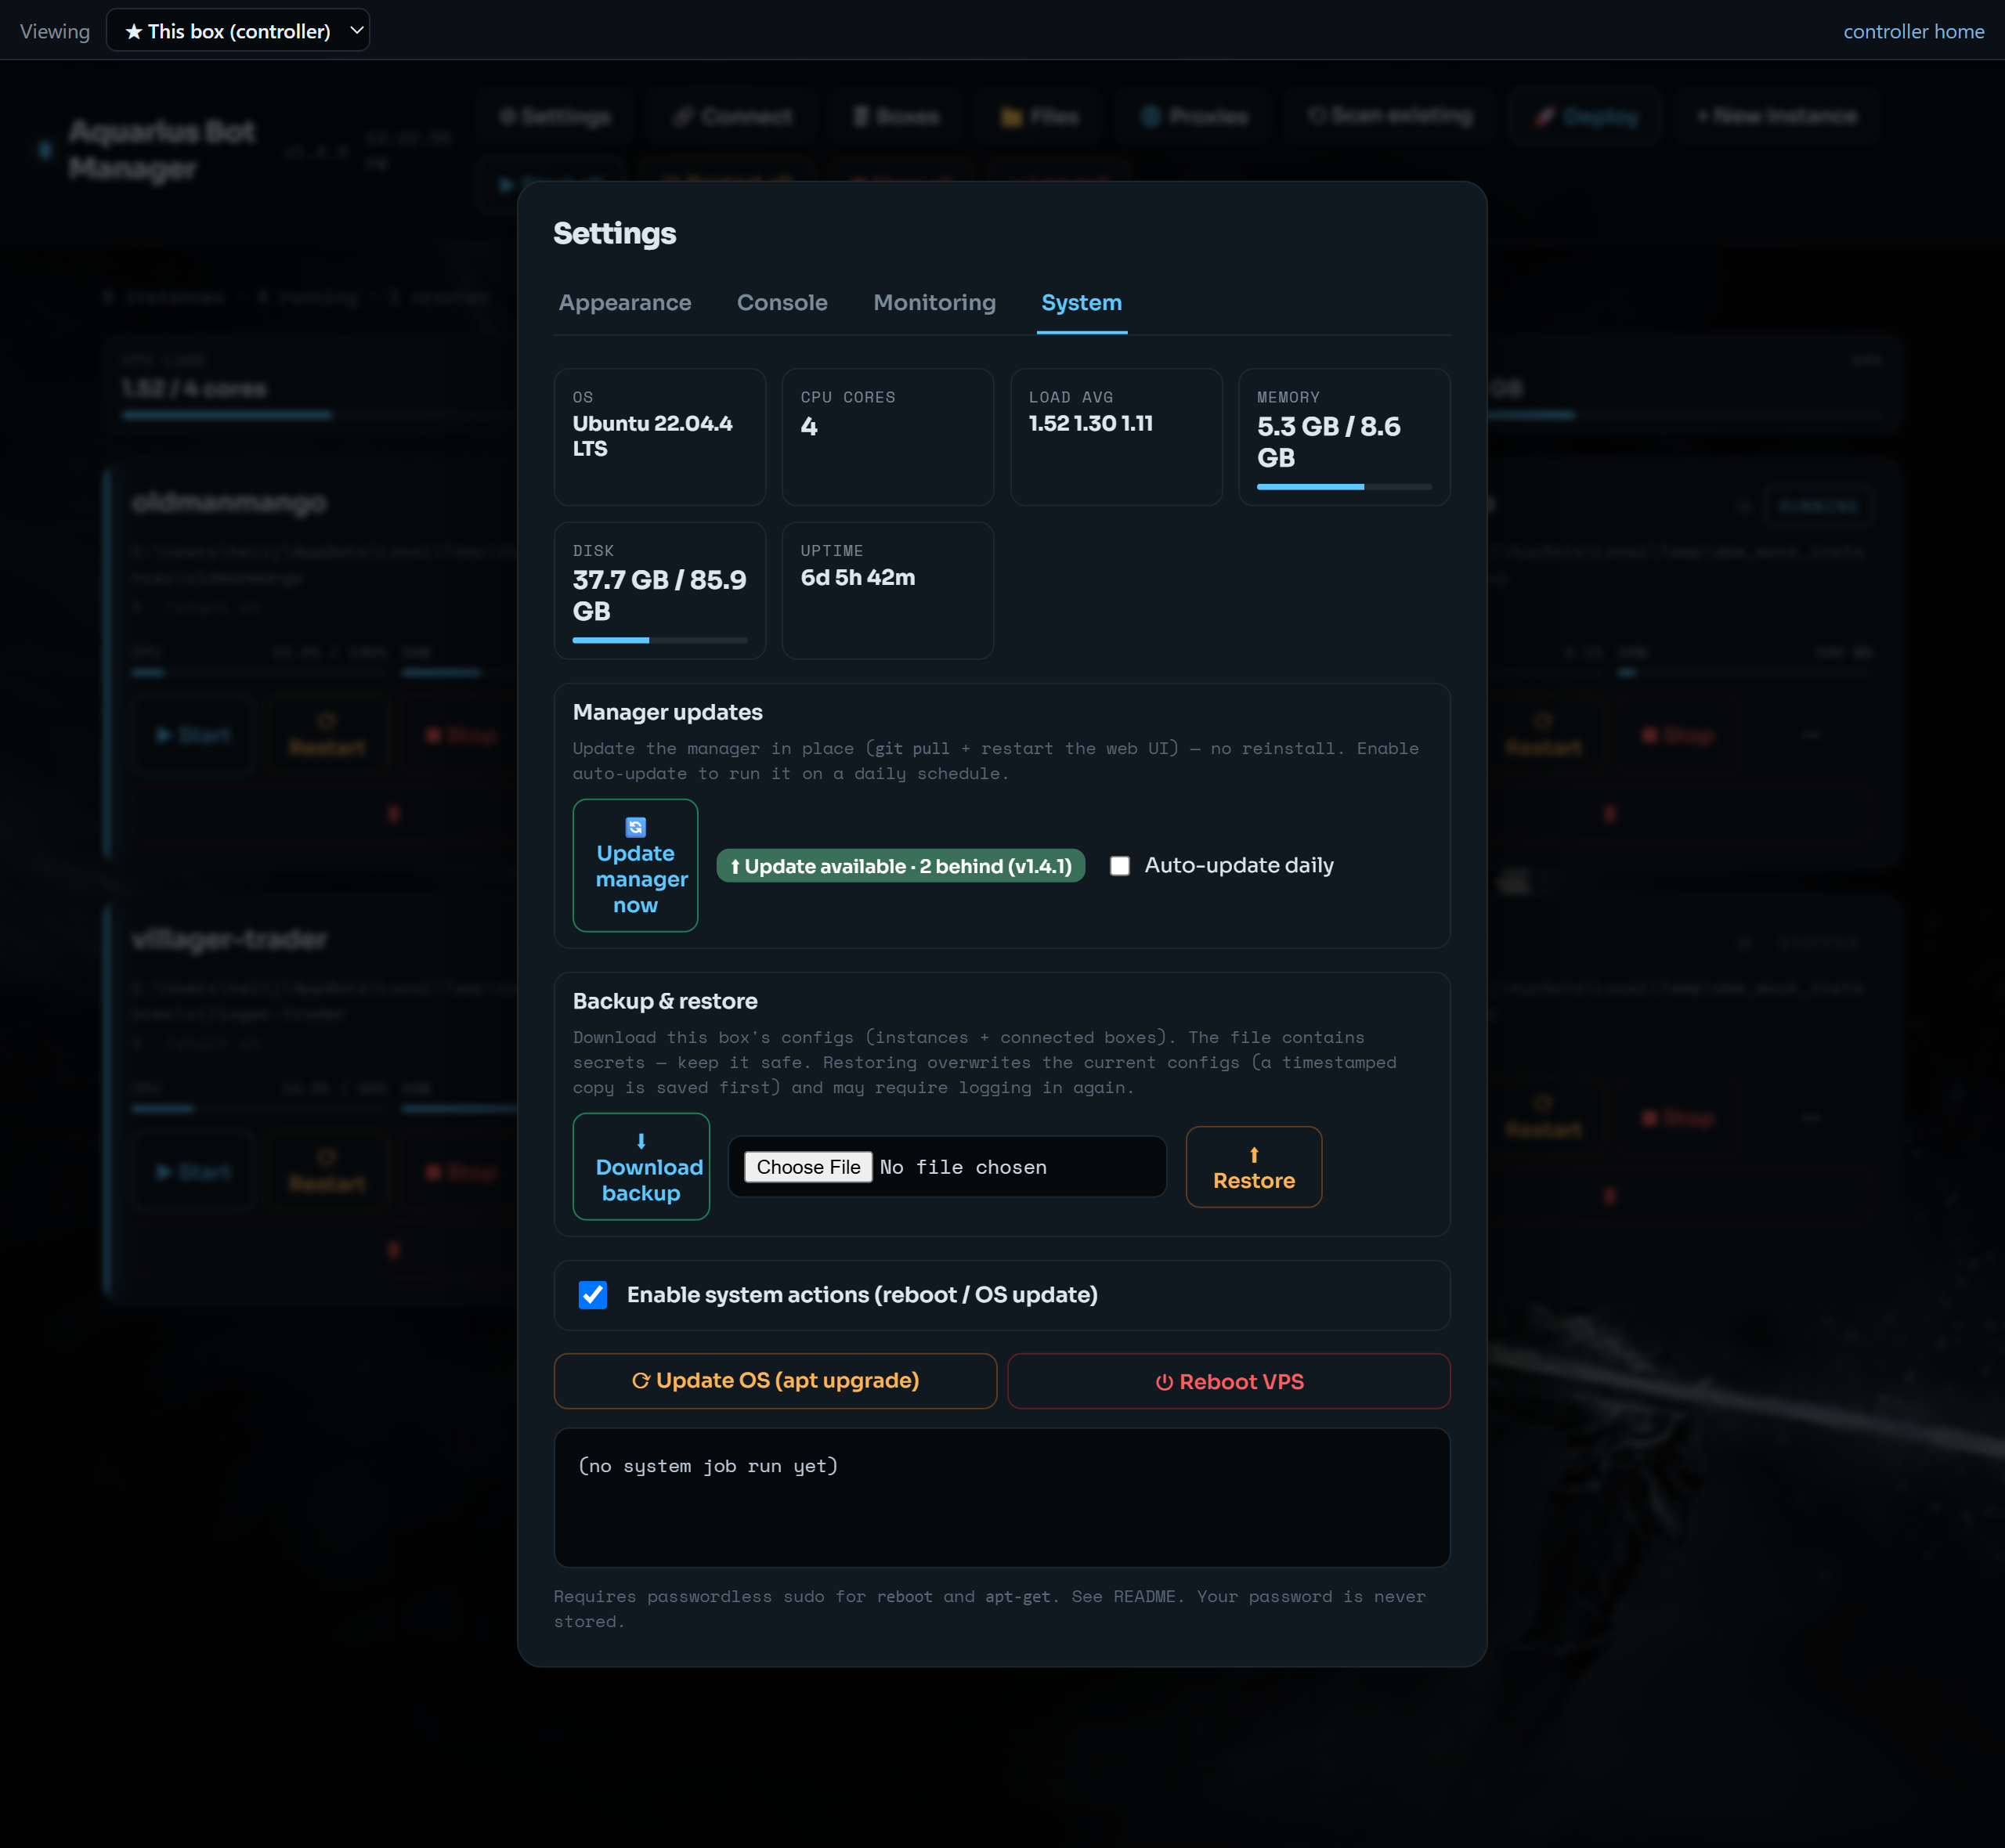The image size is (2005, 1848).
Task: Click the Backup & restore heading
Action: click(665, 1001)
